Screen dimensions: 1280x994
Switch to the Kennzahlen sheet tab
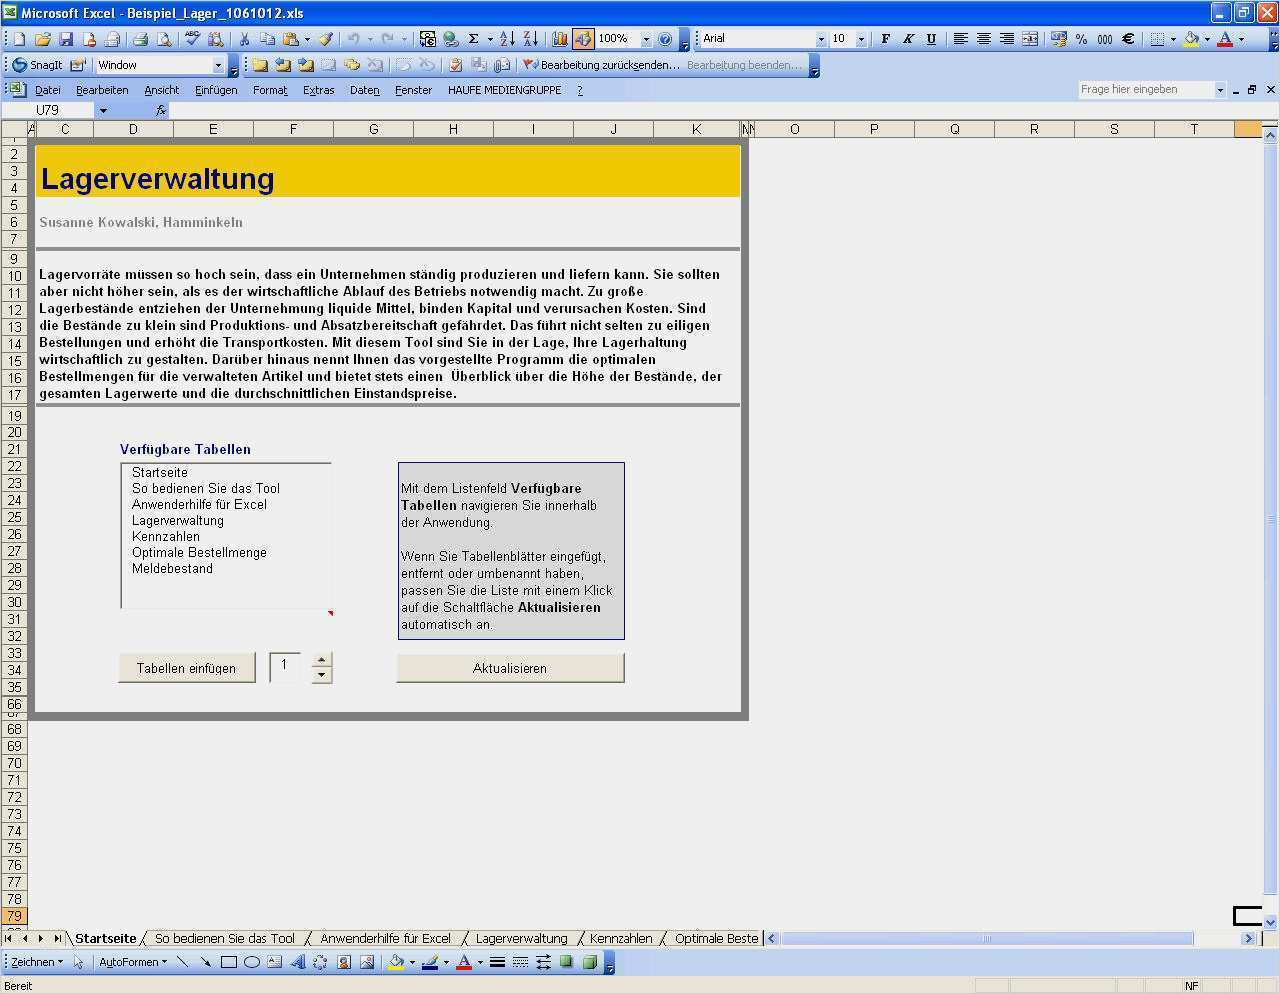coord(620,938)
